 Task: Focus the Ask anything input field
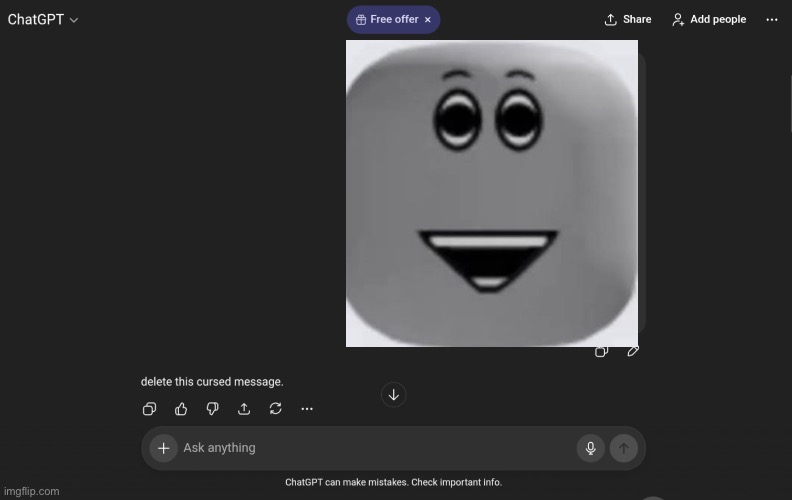[x=376, y=448]
